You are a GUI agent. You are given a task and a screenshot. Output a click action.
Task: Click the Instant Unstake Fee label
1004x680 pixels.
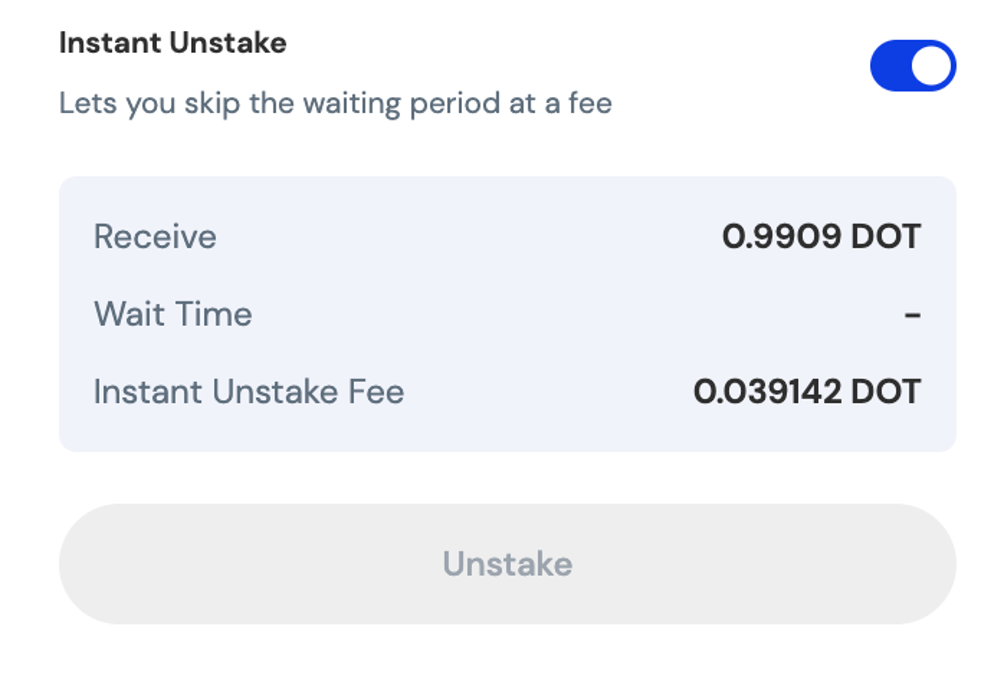click(248, 391)
